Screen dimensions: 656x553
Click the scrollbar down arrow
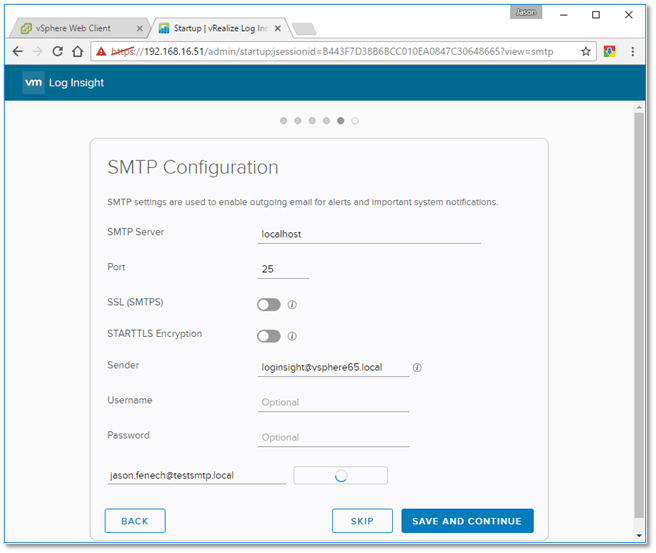pyautogui.click(x=639, y=535)
